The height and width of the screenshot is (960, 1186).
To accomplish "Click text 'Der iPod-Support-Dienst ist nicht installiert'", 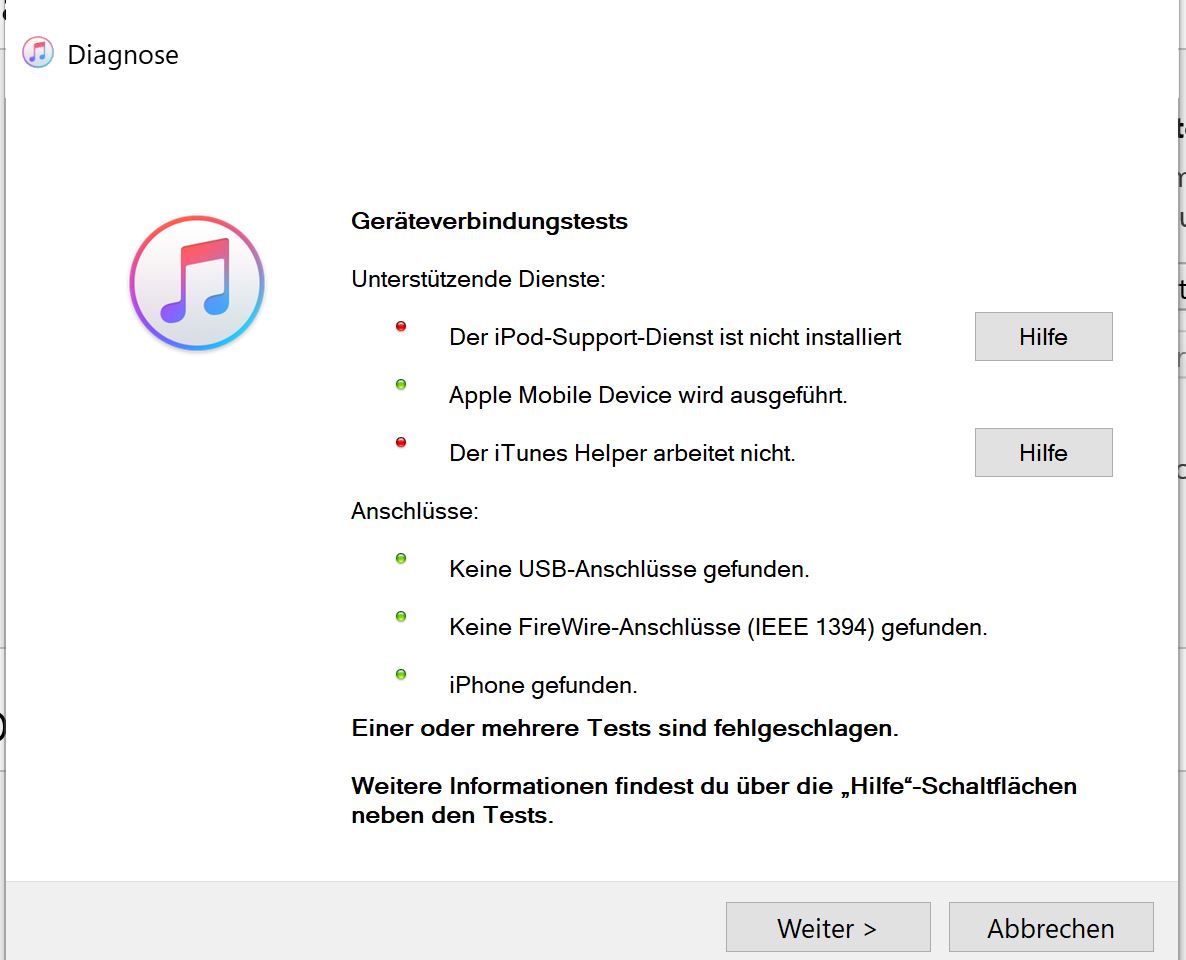I will point(675,337).
